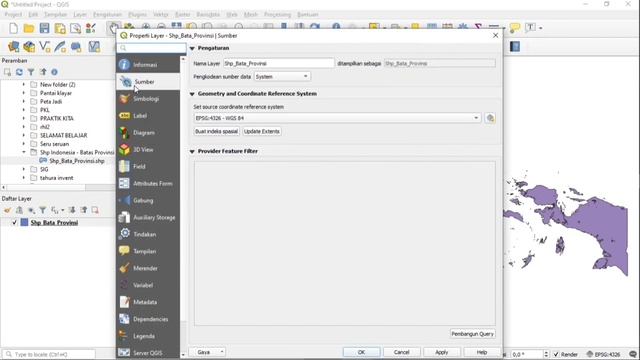Collapse the Shp Indonesia - Batas Provinsi folder
Image resolution: width=640 pixels, height=360 pixels.
[x=24, y=152]
